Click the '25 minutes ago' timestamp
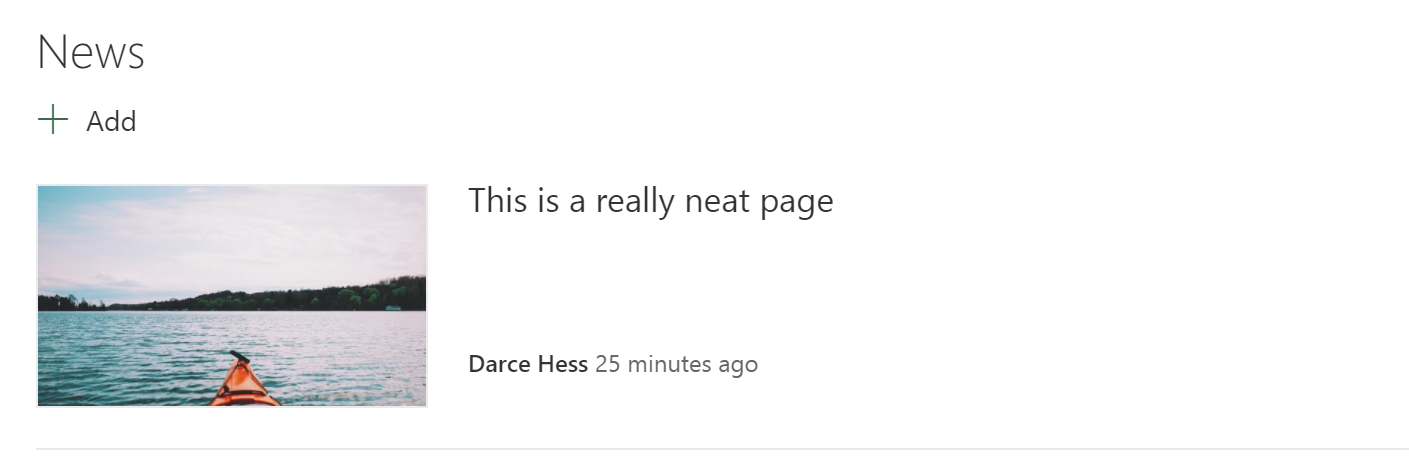The width and height of the screenshot is (1409, 463). pos(676,364)
